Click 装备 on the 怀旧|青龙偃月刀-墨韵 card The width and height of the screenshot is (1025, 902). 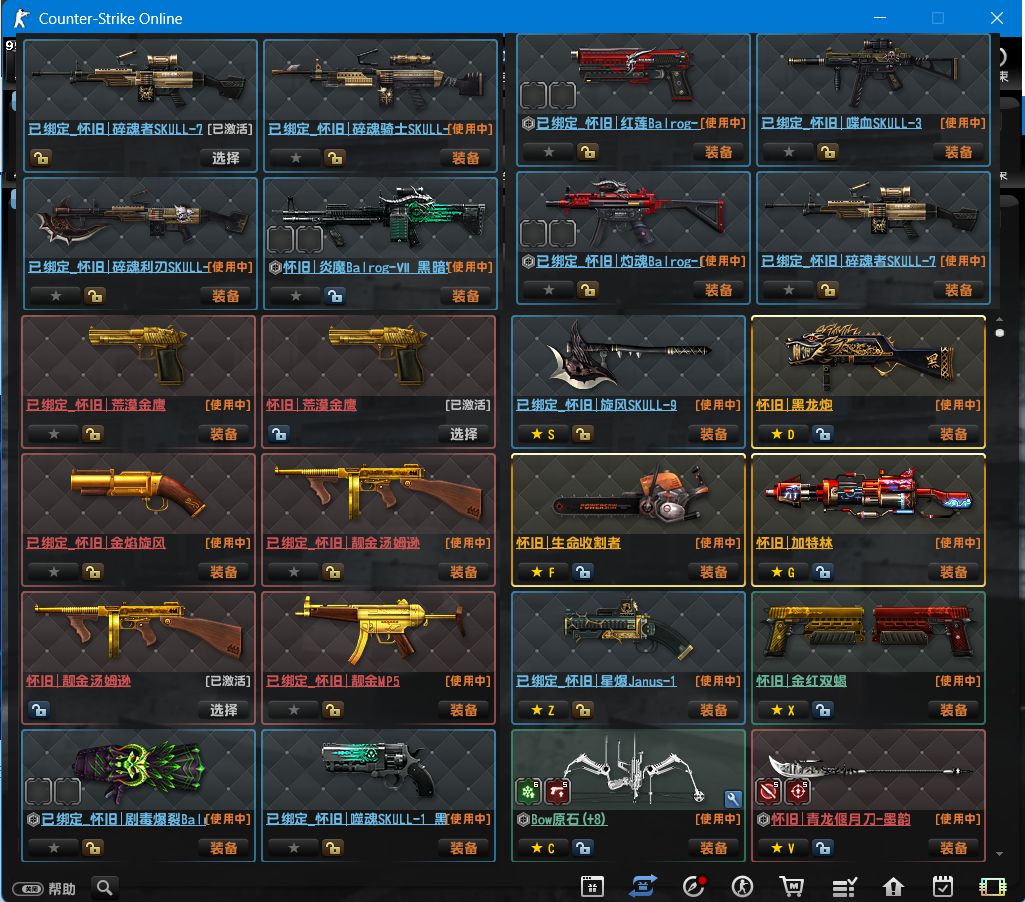point(954,848)
